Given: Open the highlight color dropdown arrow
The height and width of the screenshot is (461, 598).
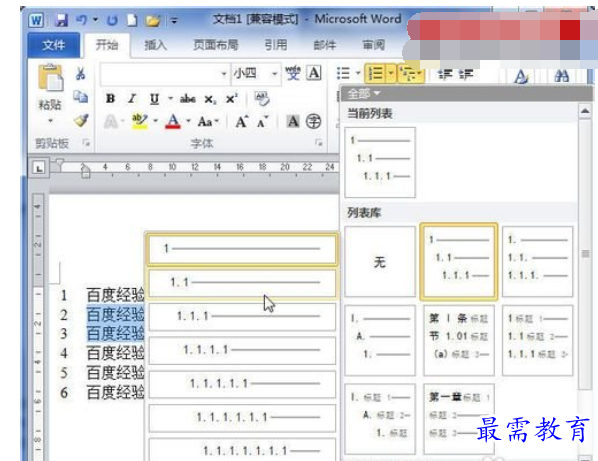Looking at the screenshot, I should [x=156, y=121].
